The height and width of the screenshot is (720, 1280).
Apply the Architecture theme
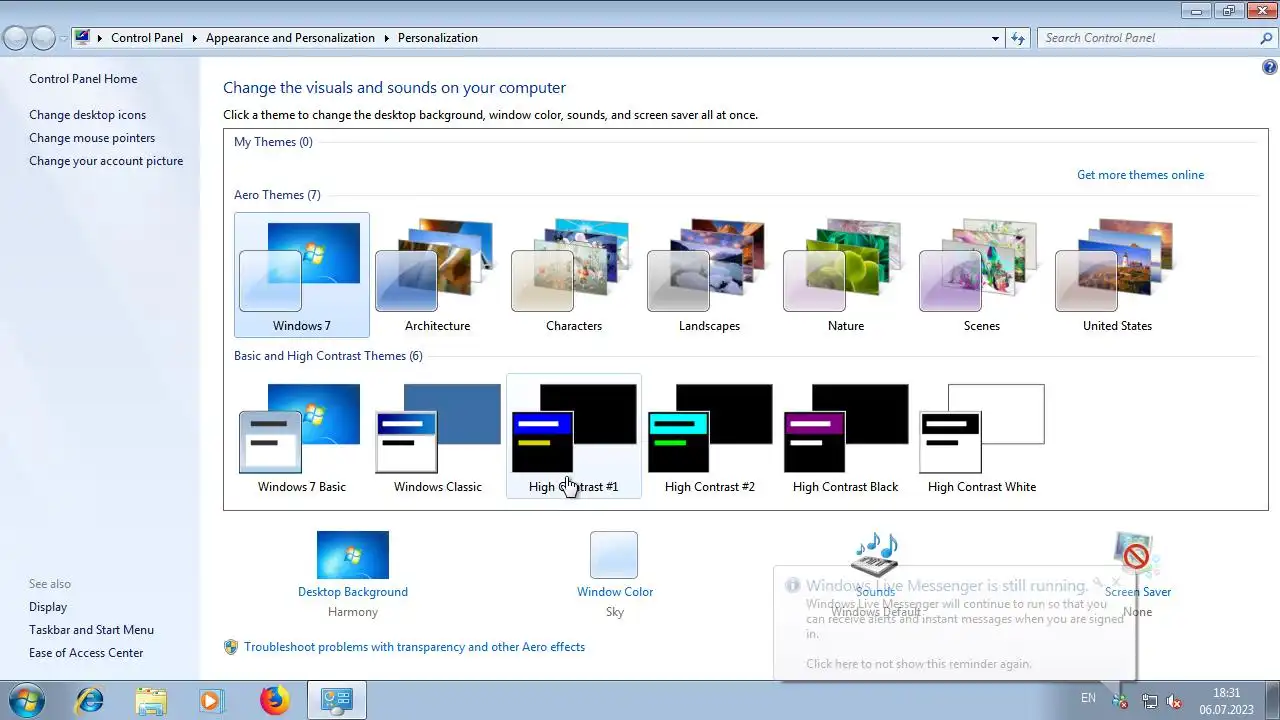(x=437, y=275)
